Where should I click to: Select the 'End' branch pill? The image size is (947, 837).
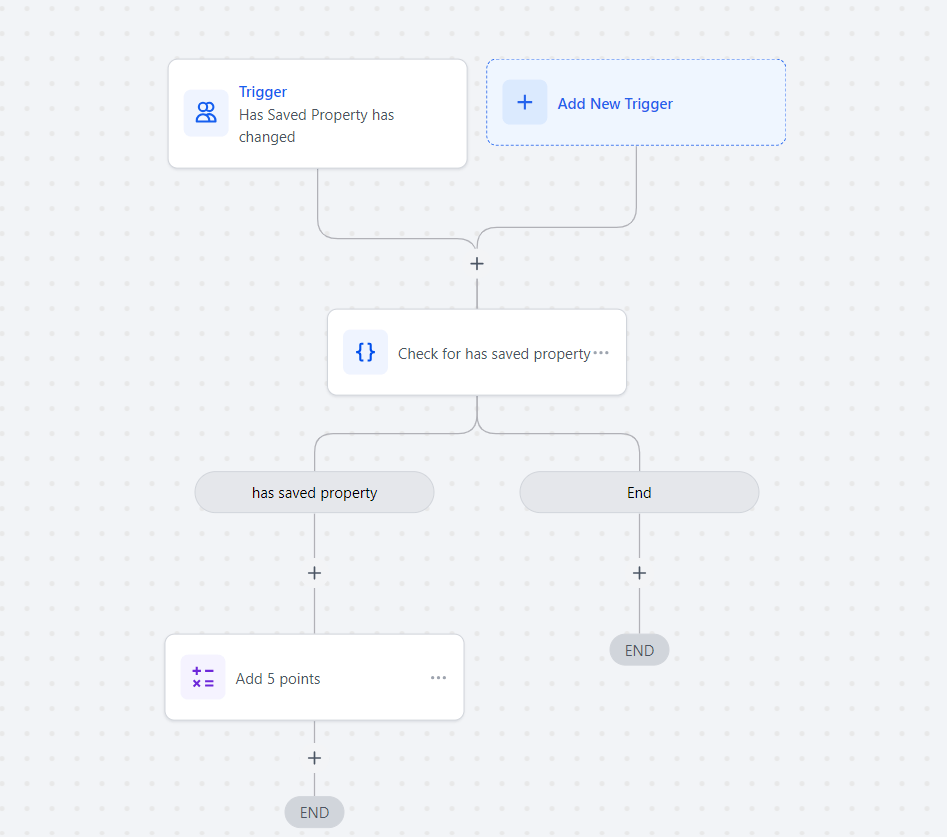(639, 493)
